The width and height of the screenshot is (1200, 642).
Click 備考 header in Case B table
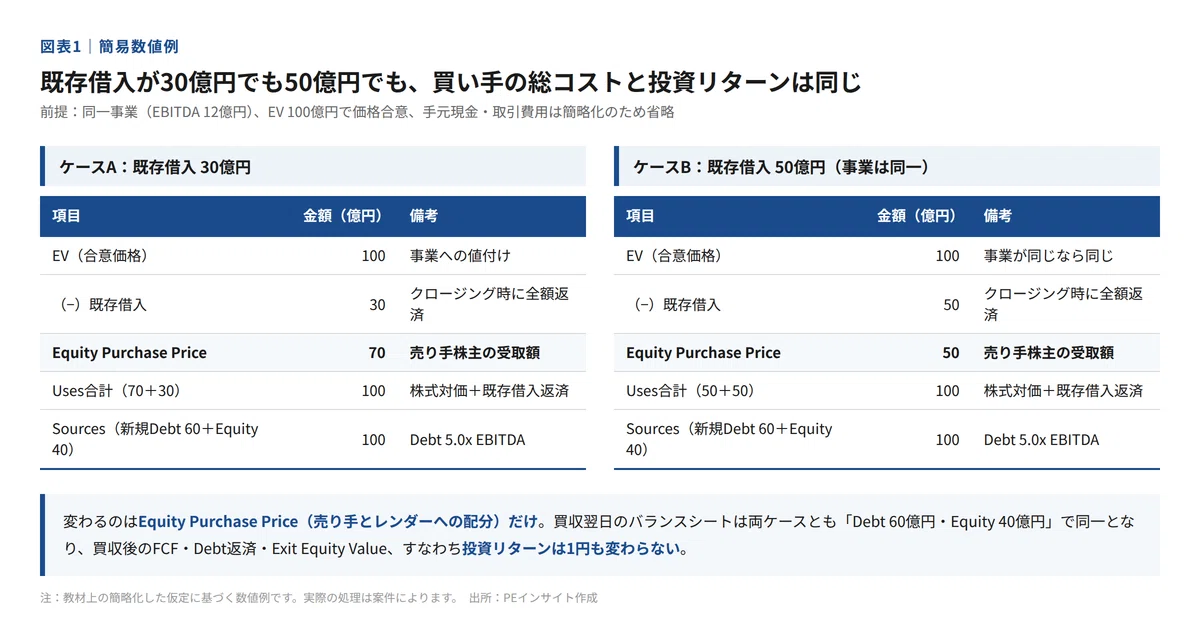coord(998,216)
